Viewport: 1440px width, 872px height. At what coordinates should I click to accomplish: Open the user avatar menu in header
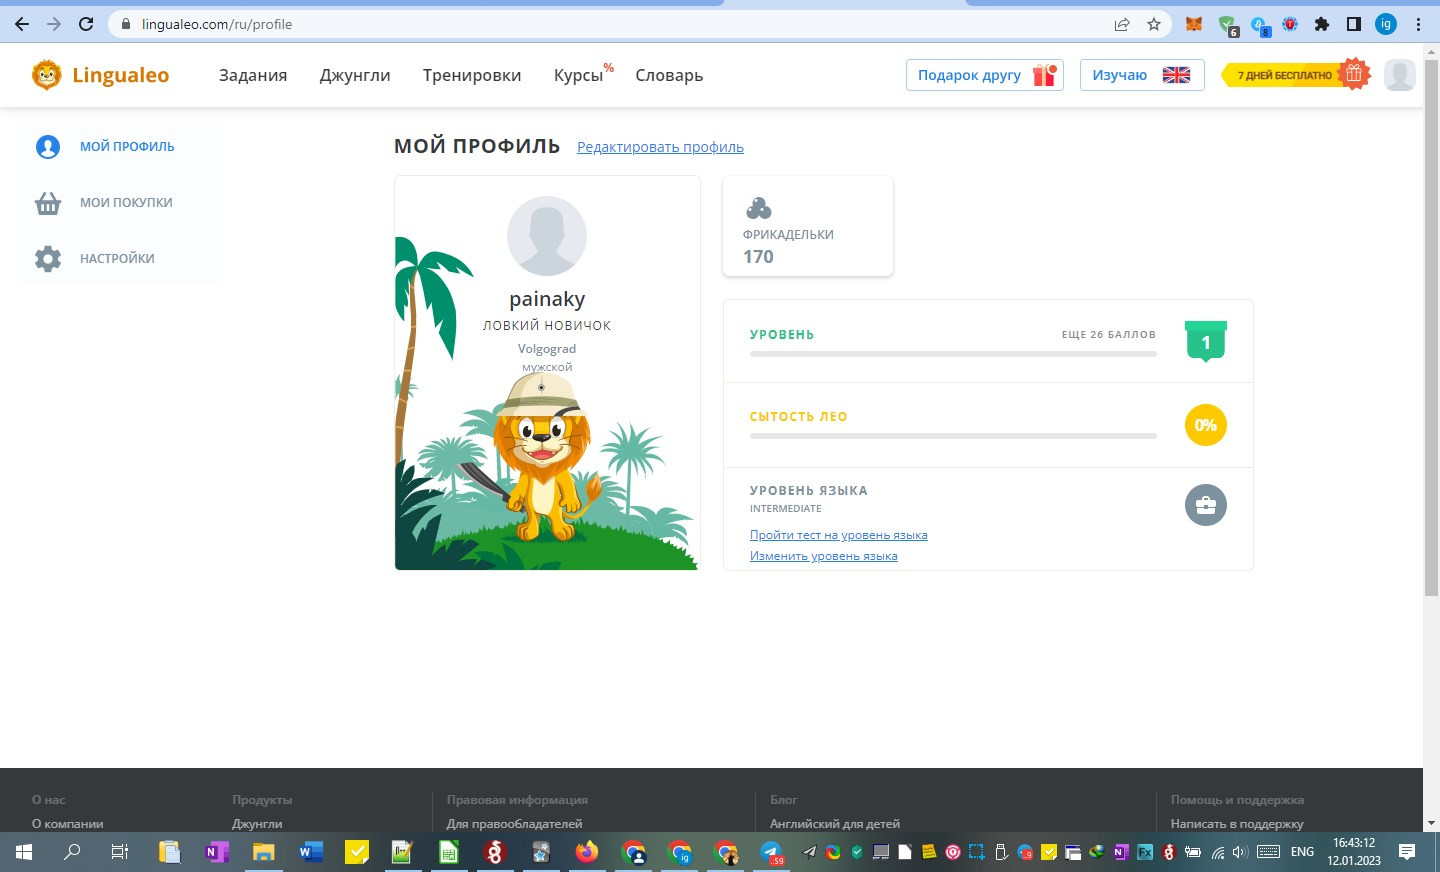[x=1400, y=75]
